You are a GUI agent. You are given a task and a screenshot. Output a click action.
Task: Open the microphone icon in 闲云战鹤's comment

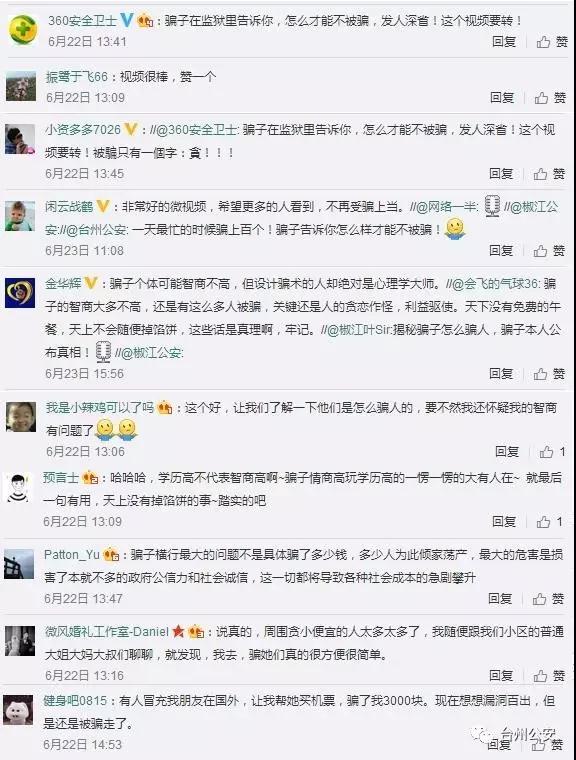[492, 206]
